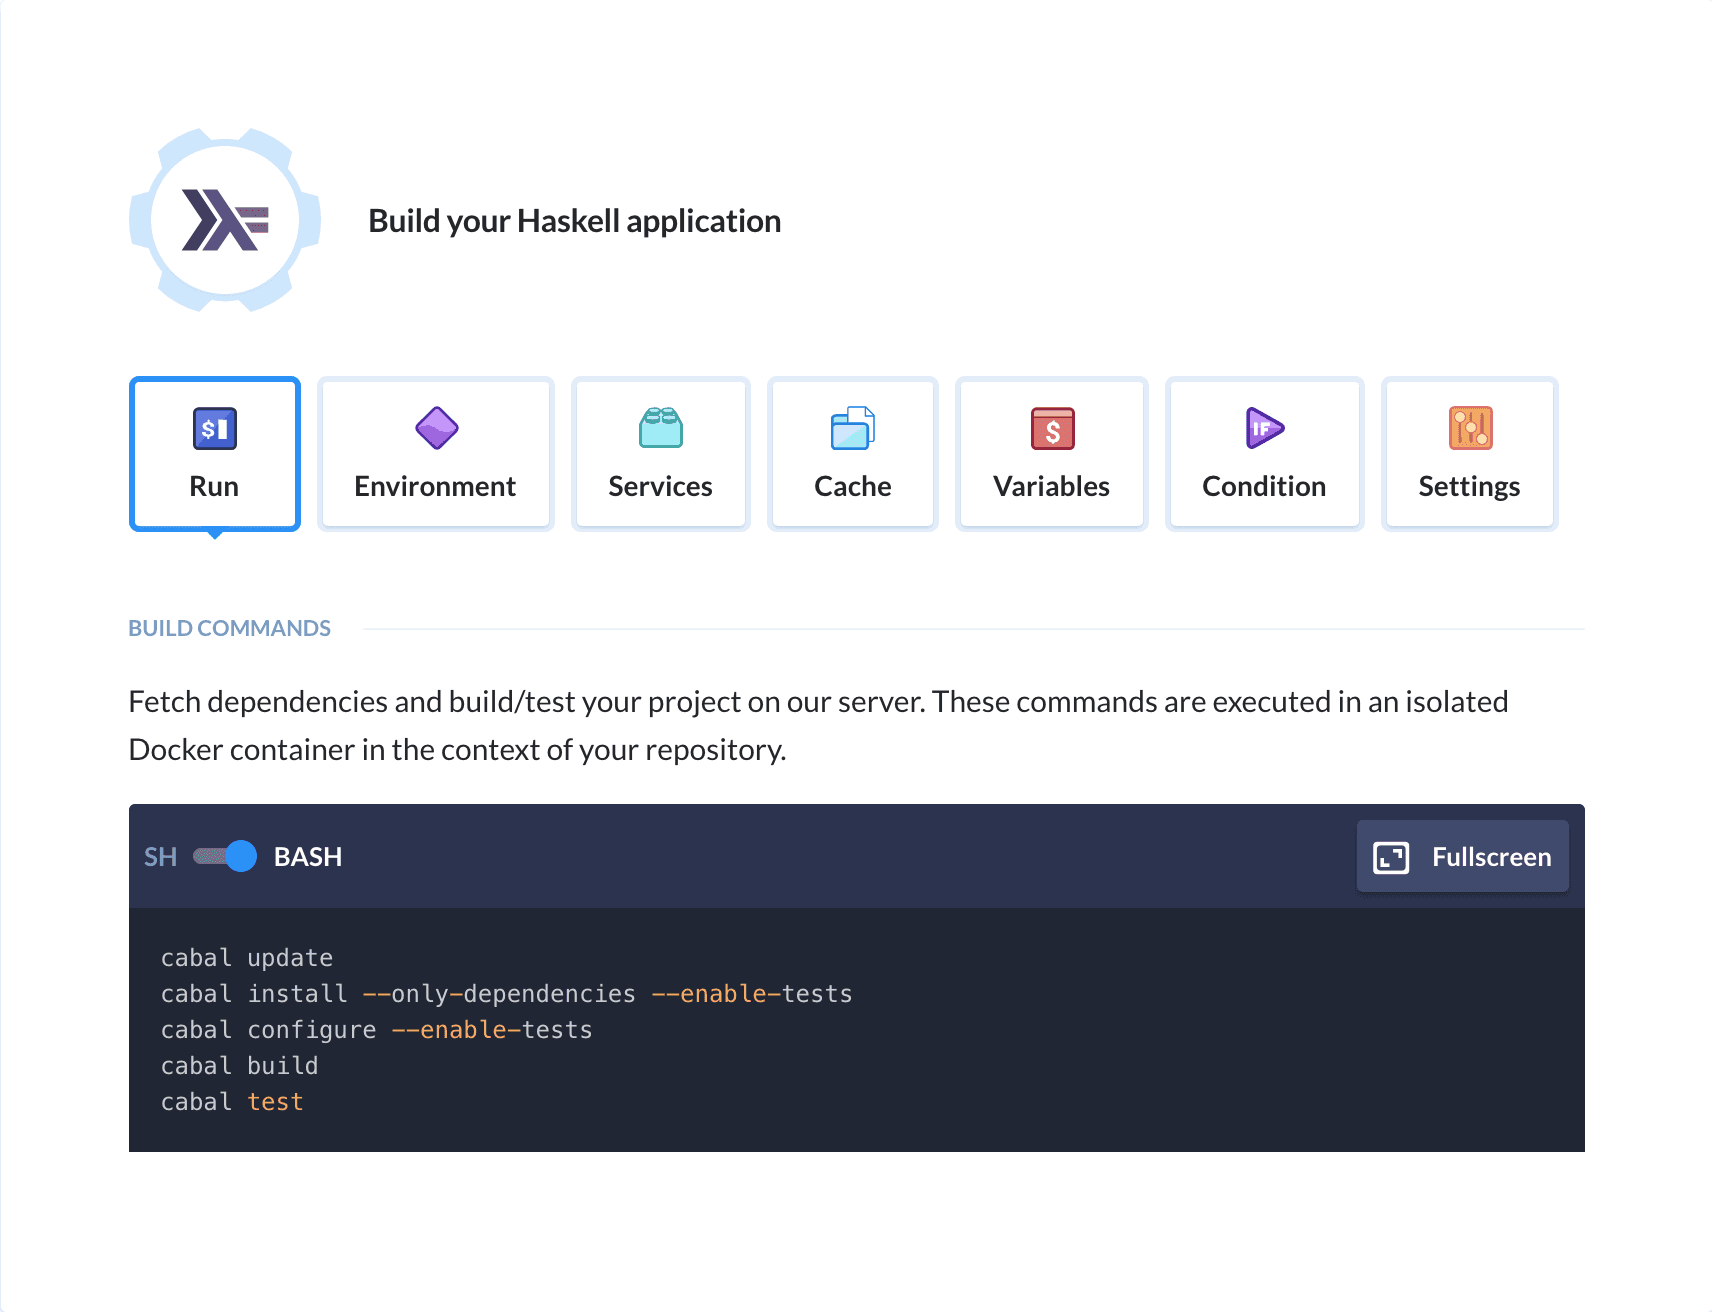
Task: Click the purple Environment diamond icon
Action: [x=435, y=428]
